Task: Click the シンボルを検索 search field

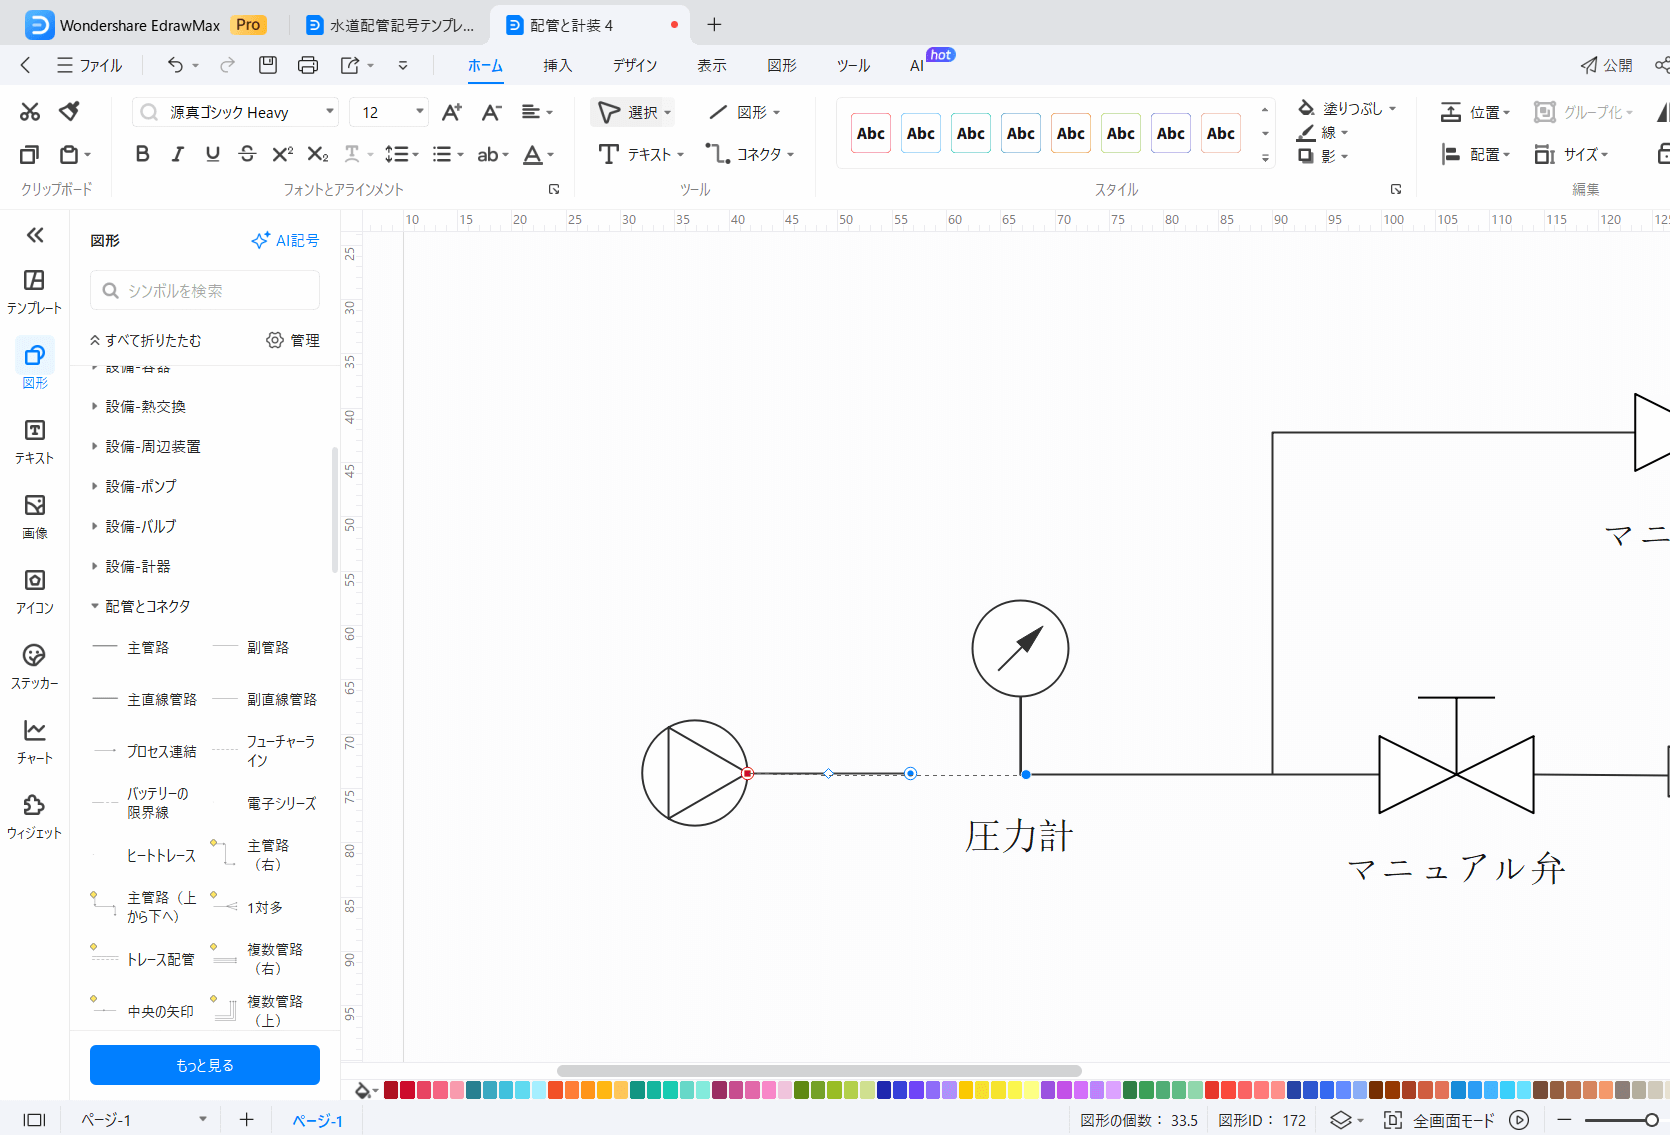Action: pos(204,290)
